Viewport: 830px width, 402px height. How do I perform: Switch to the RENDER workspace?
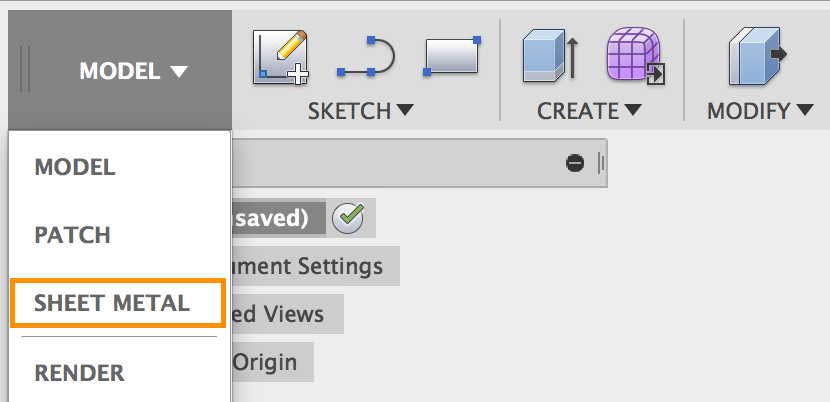pos(80,373)
